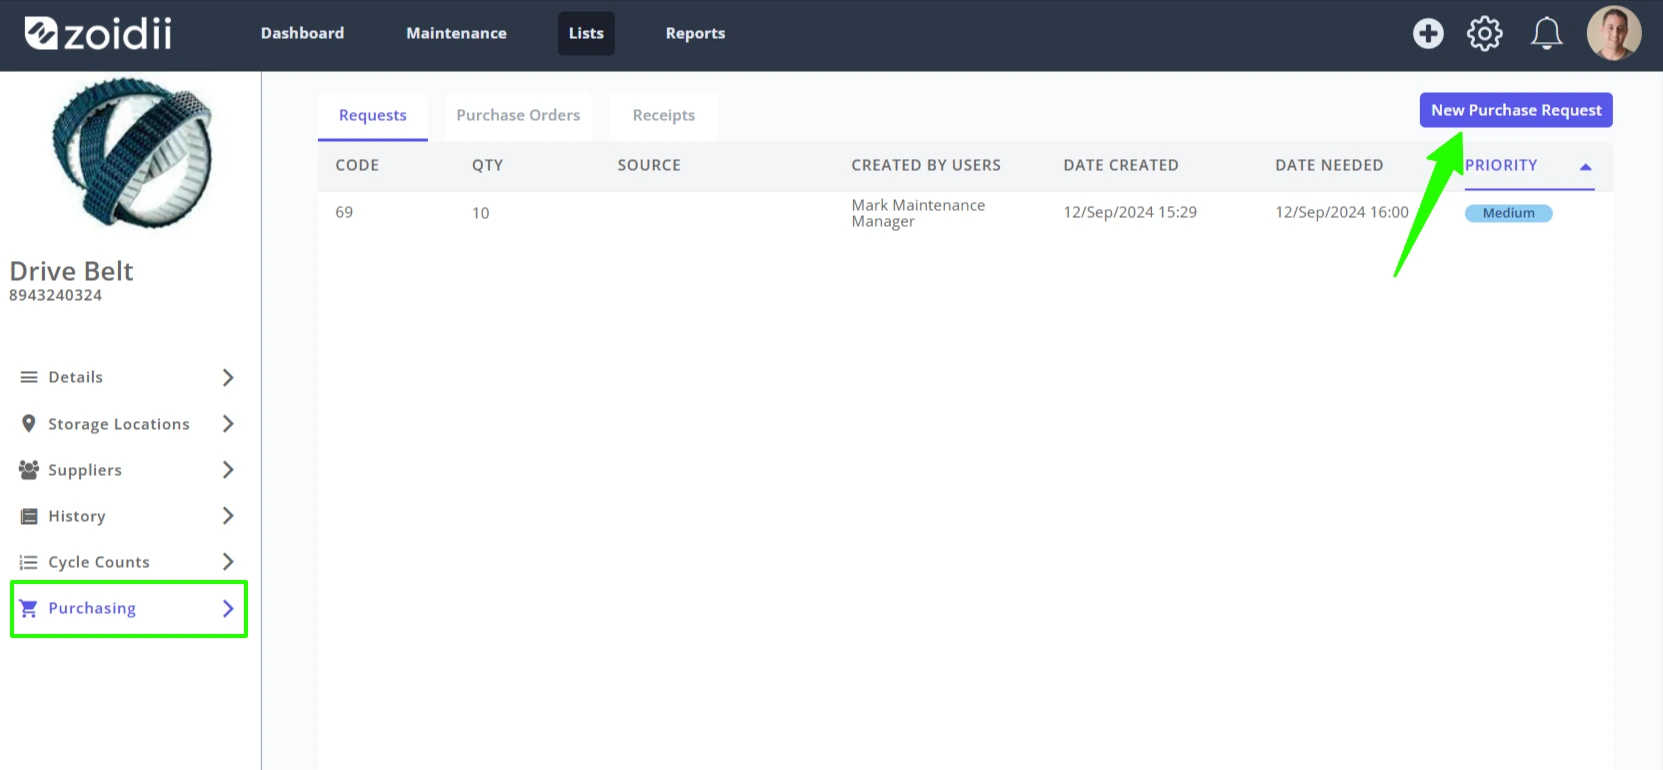Sort by the PRIORITY column header
The height and width of the screenshot is (770, 1663).
point(1501,166)
